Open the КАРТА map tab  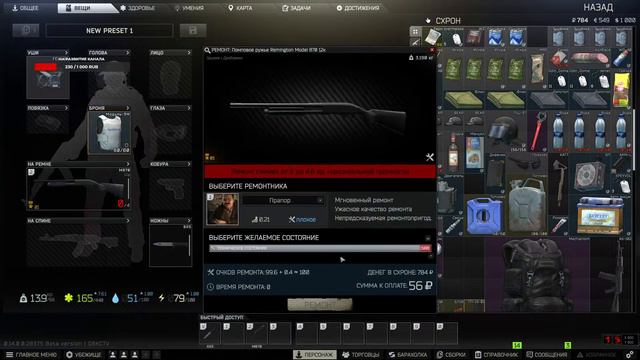tap(240, 8)
